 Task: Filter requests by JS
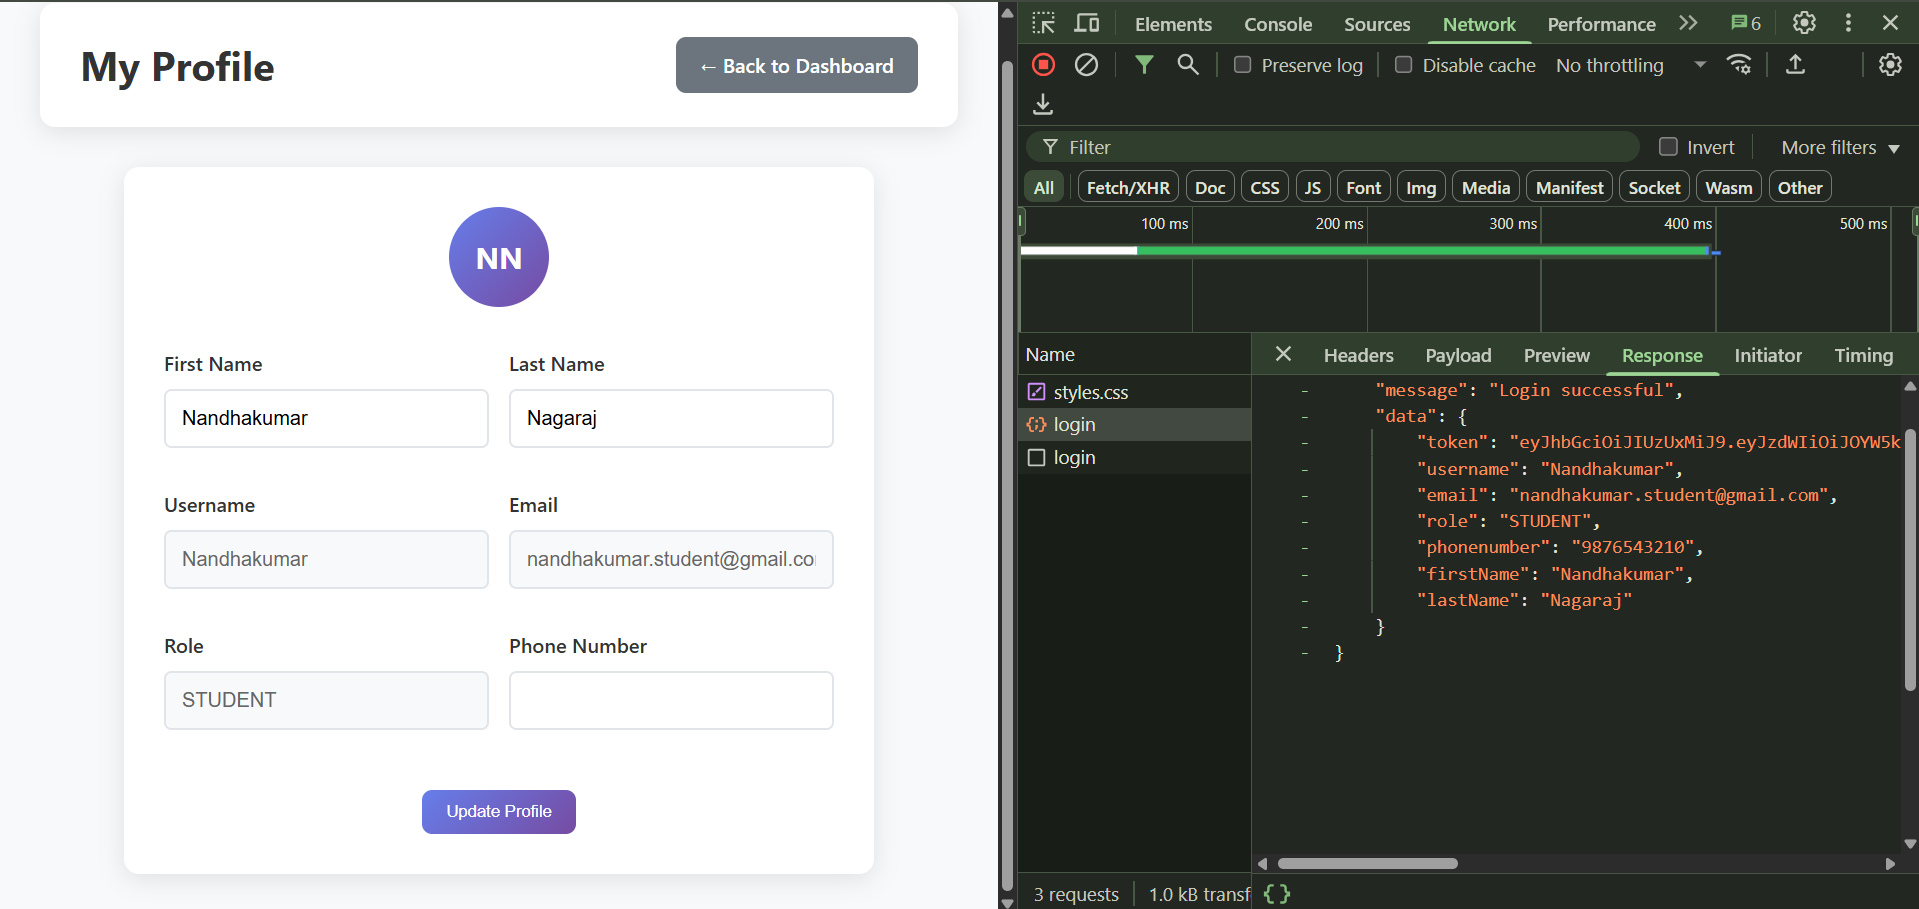[1313, 187]
